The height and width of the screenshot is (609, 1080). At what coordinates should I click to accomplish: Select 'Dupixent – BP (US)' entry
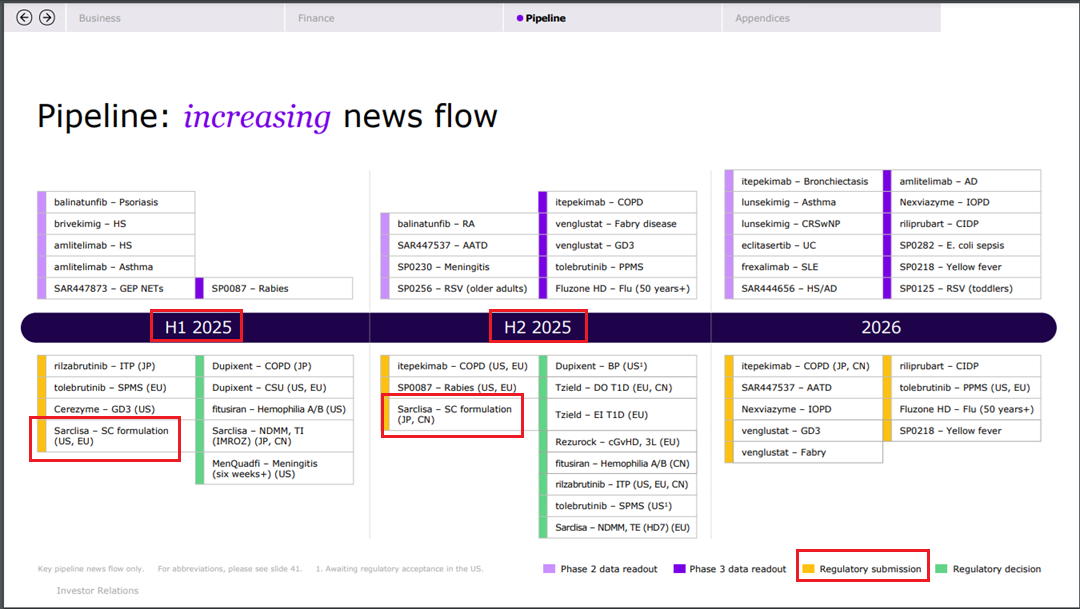[x=617, y=366]
